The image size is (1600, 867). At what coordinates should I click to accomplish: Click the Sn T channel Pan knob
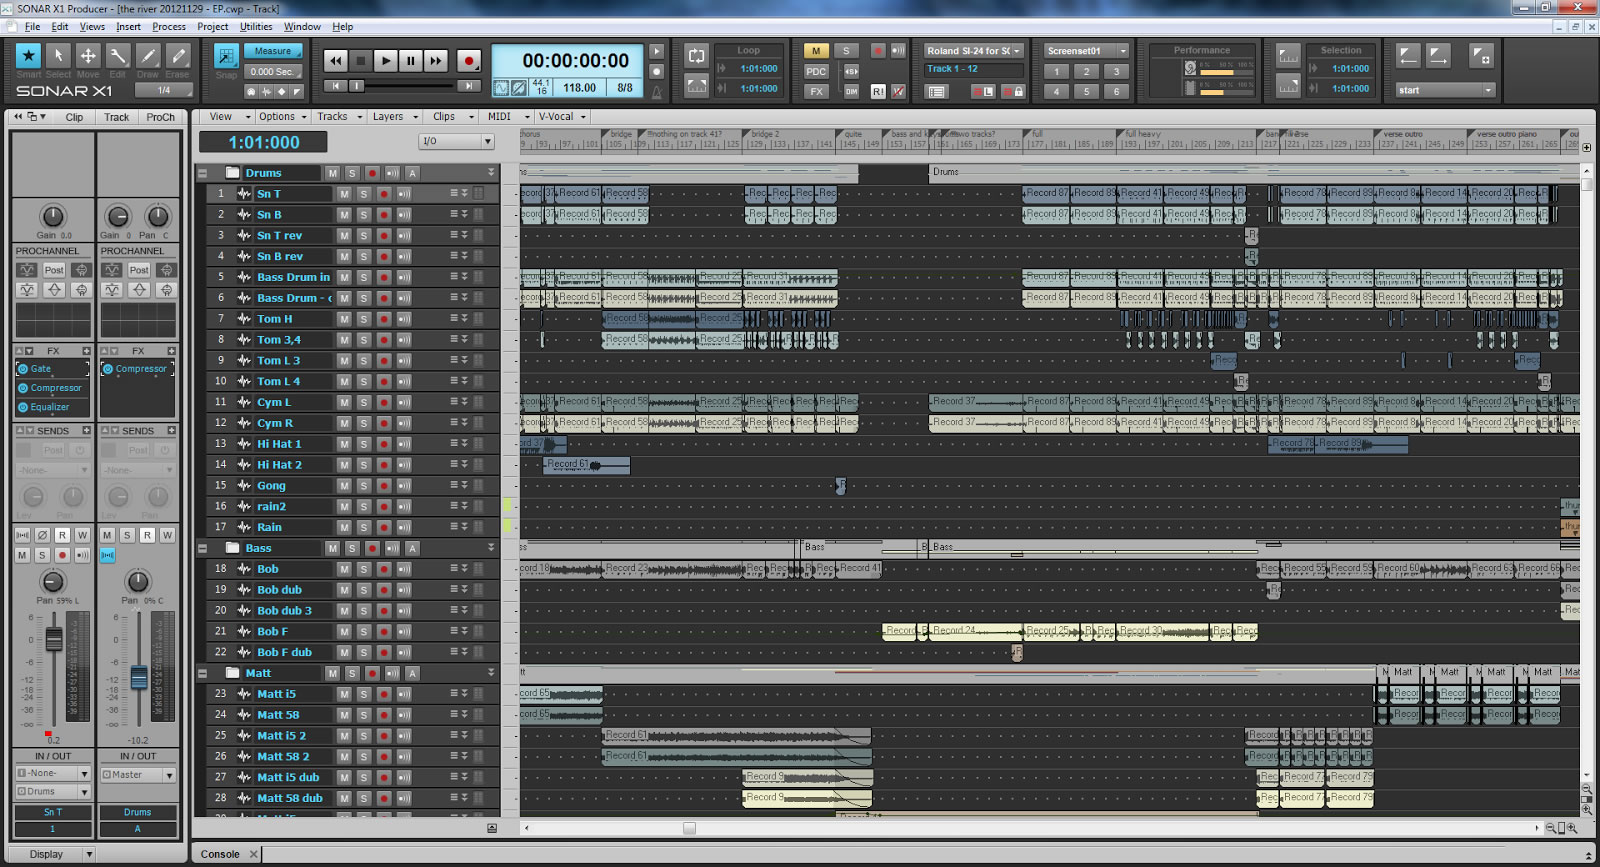(52, 582)
